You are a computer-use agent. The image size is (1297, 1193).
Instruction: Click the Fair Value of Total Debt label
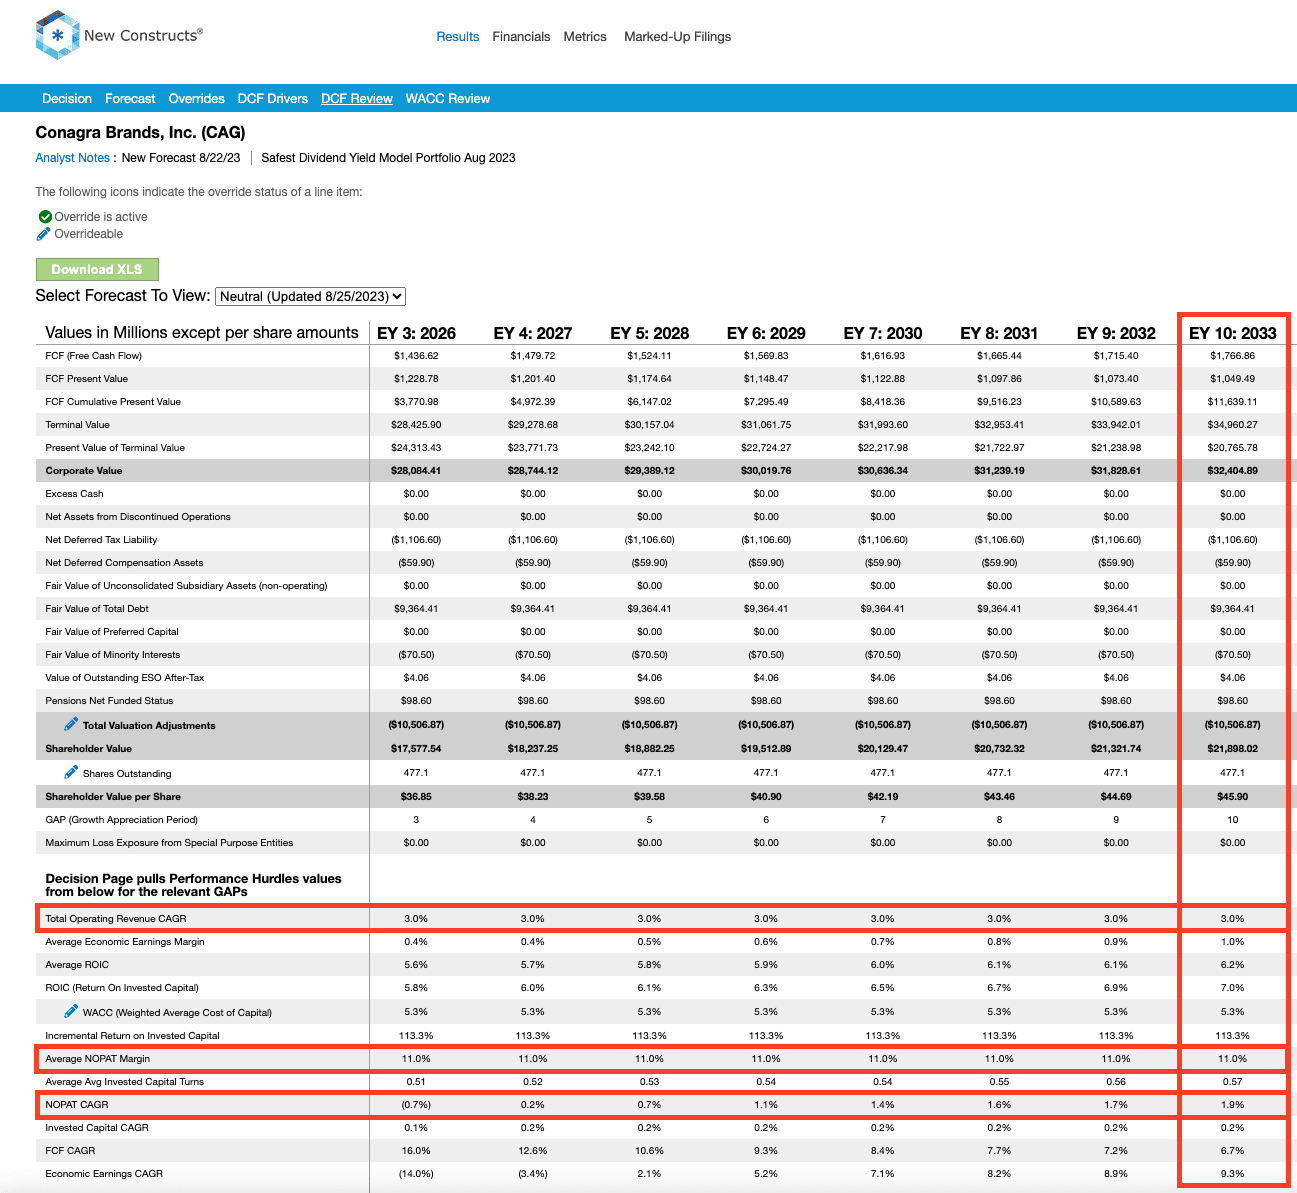pos(97,608)
